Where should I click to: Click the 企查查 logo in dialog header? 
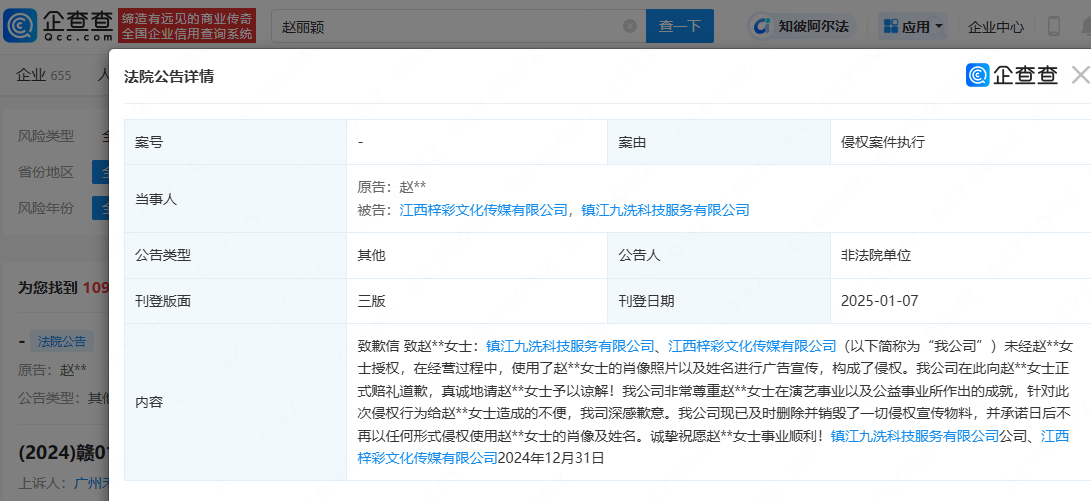1012,75
